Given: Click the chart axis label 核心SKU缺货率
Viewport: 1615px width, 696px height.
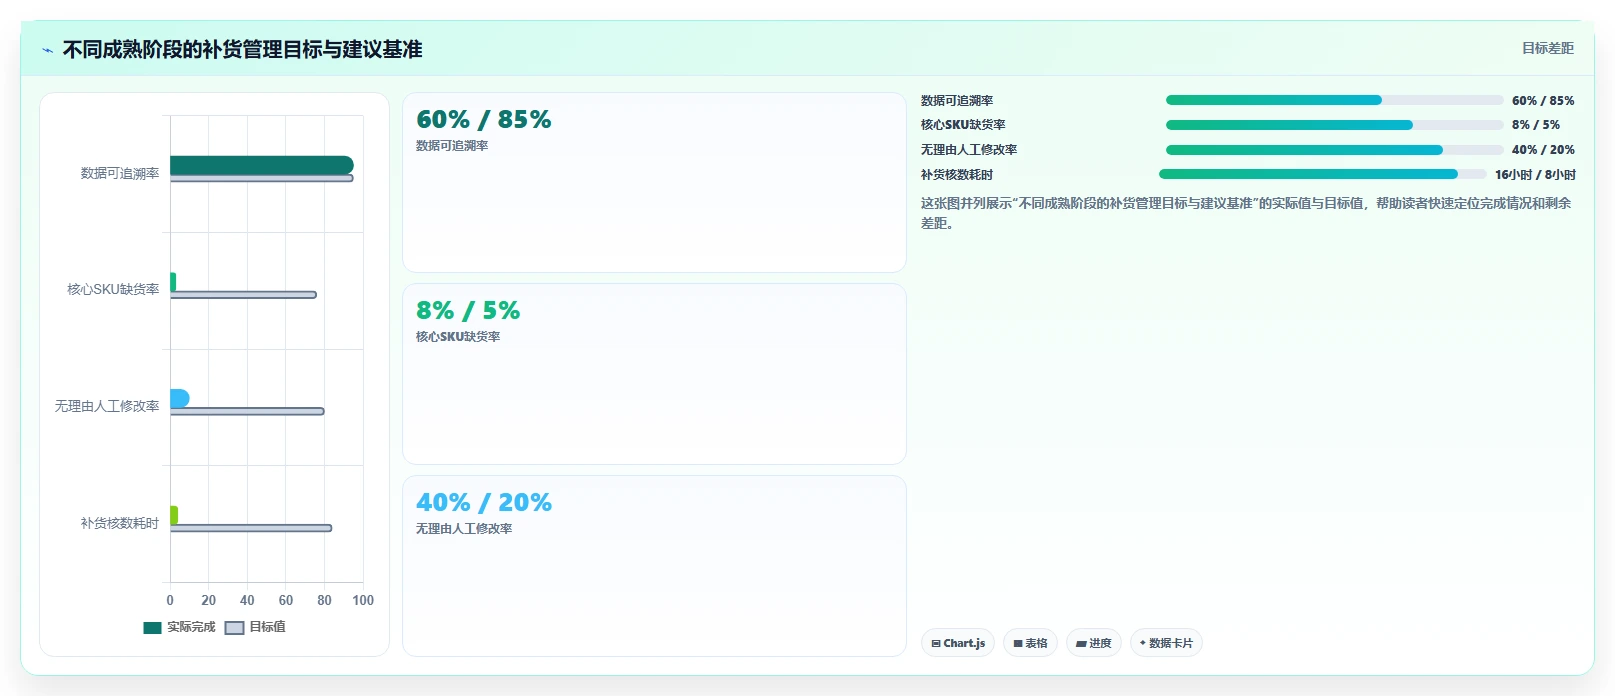Looking at the screenshot, I should [113, 289].
